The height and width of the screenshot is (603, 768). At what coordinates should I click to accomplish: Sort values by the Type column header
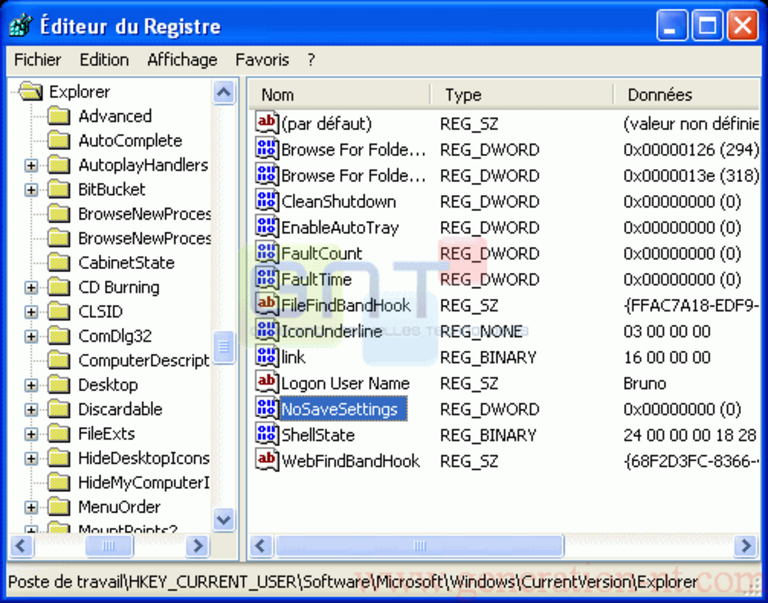[522, 95]
